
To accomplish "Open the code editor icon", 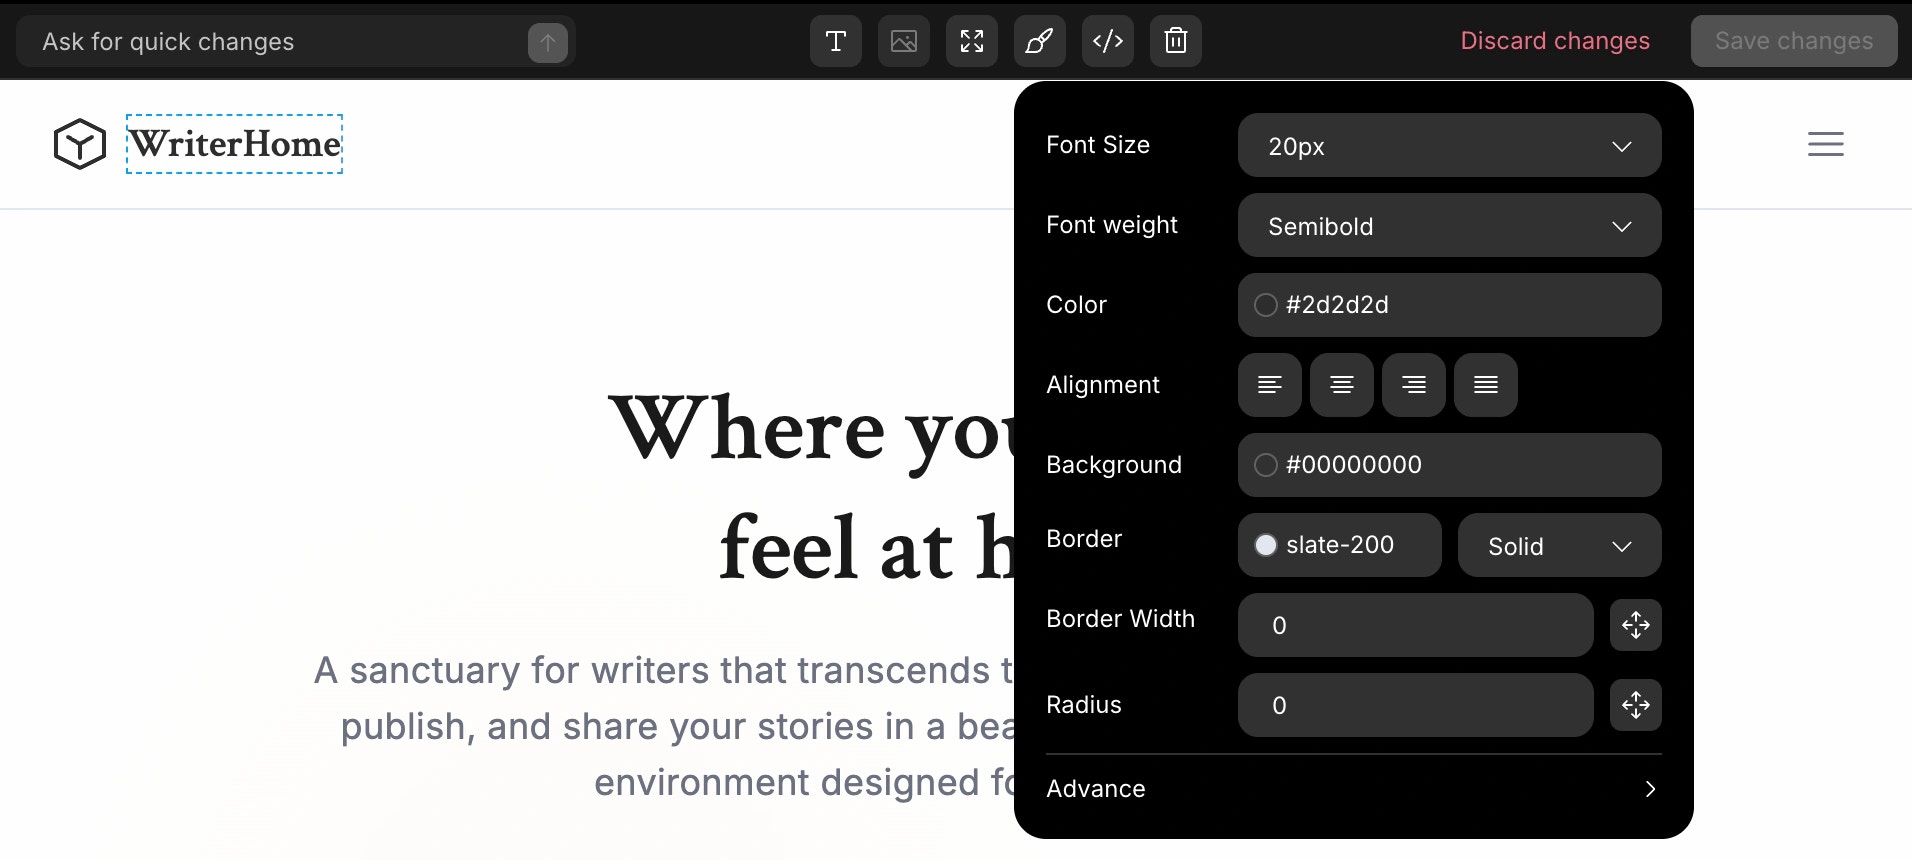I will tap(1108, 41).
